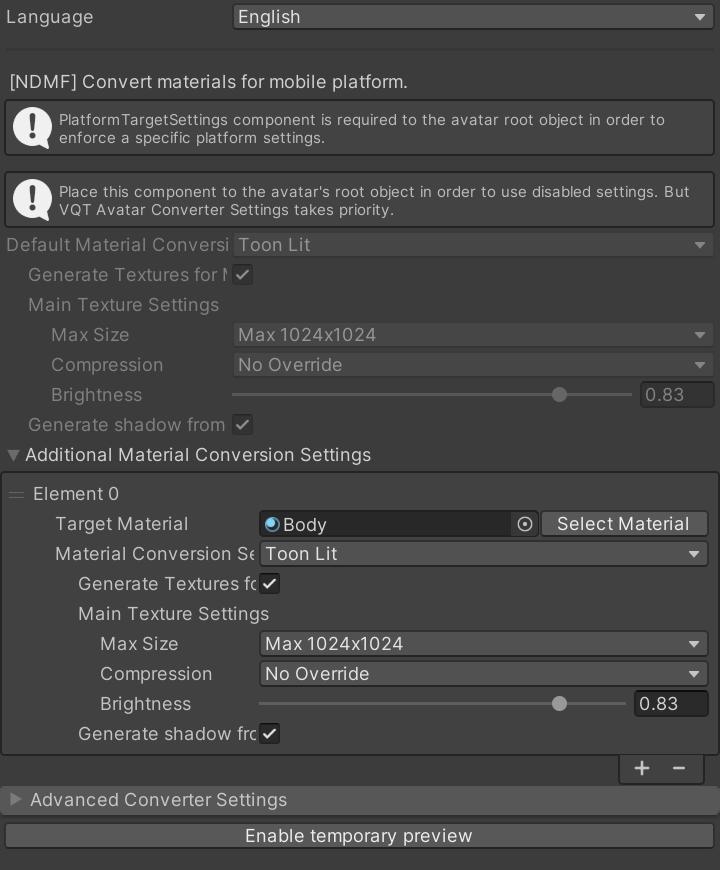The height and width of the screenshot is (870, 720).
Task: Expand Advanced Converter Settings section
Action: tap(16, 800)
